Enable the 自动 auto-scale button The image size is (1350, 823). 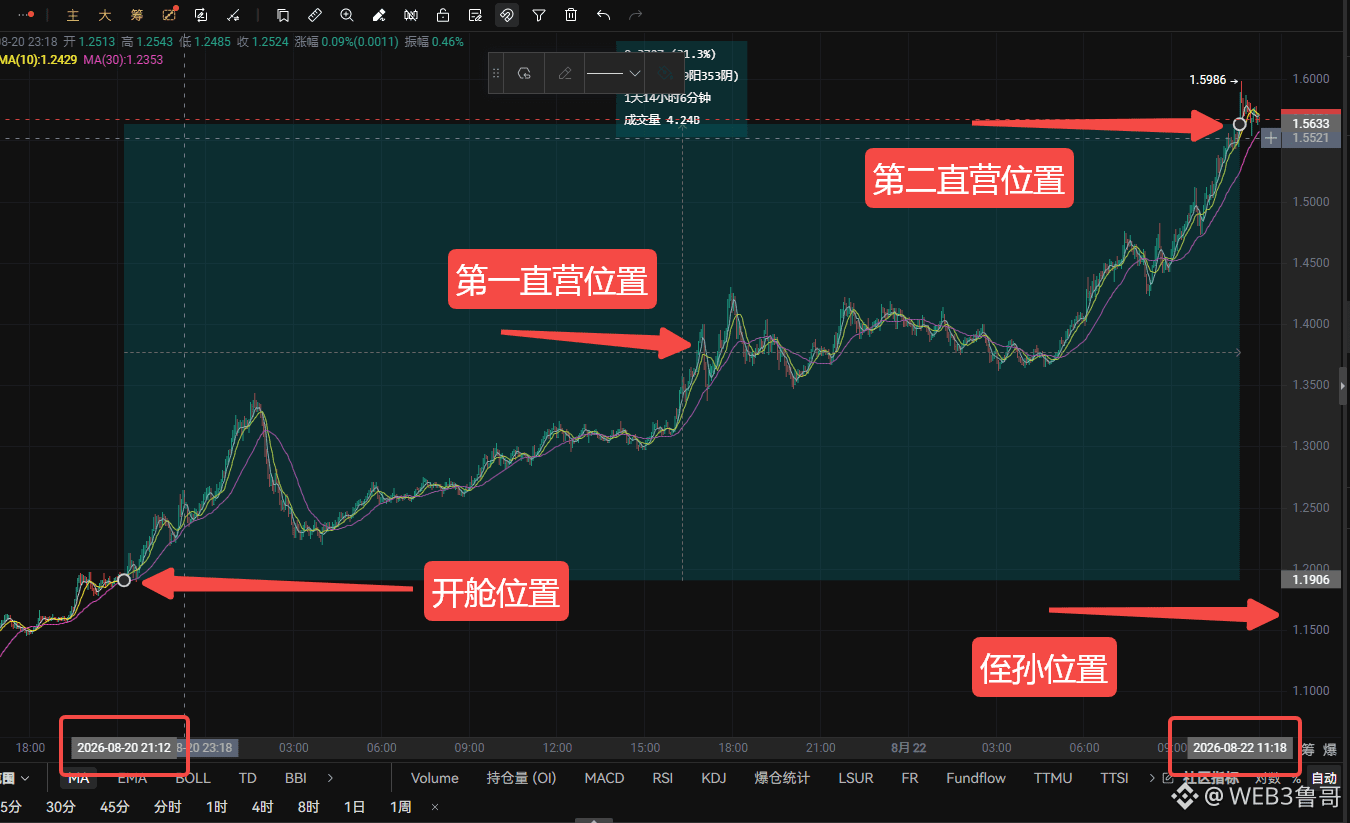[x=1324, y=778]
